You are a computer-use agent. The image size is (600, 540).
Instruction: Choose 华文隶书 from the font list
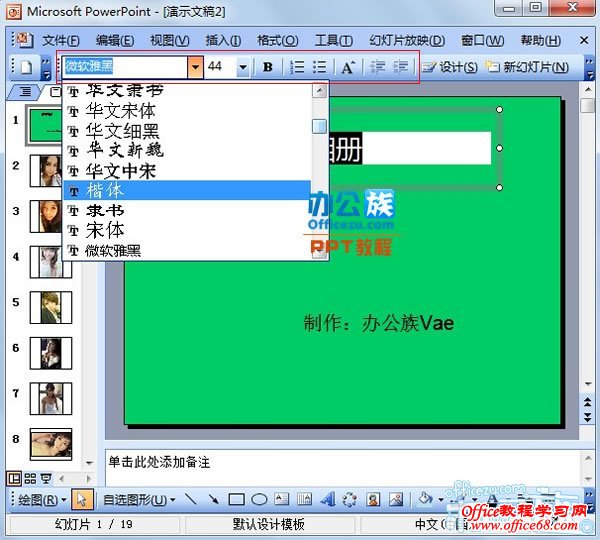[x=188, y=91]
